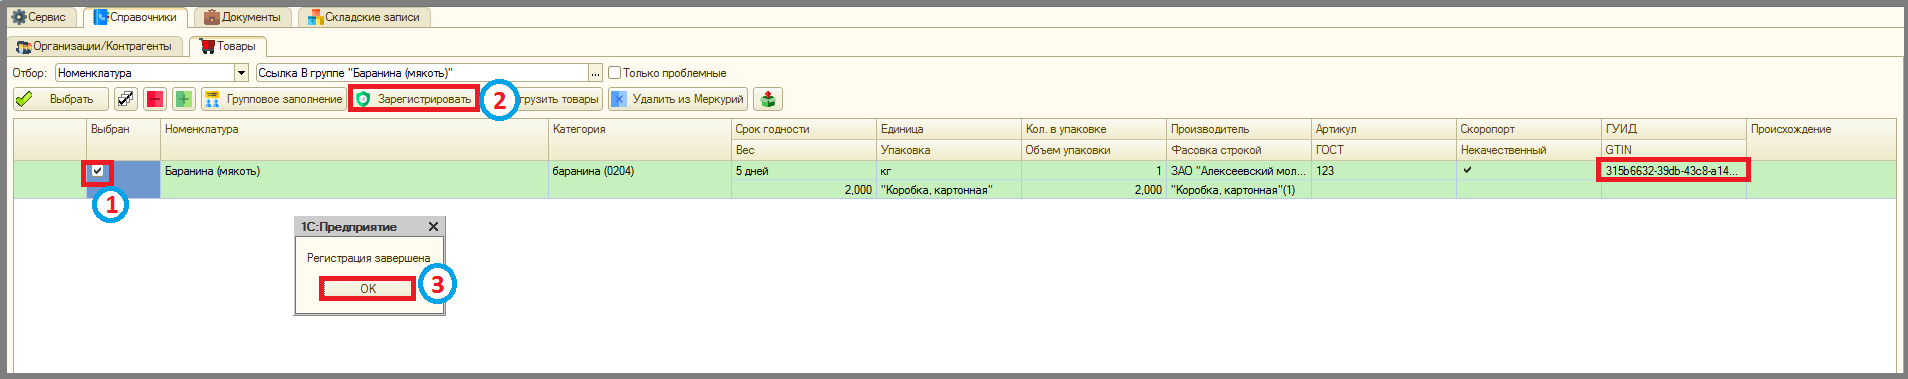Image resolution: width=1908 pixels, height=379 pixels.
Task: Switch to the Справочники tab
Action: (135, 17)
